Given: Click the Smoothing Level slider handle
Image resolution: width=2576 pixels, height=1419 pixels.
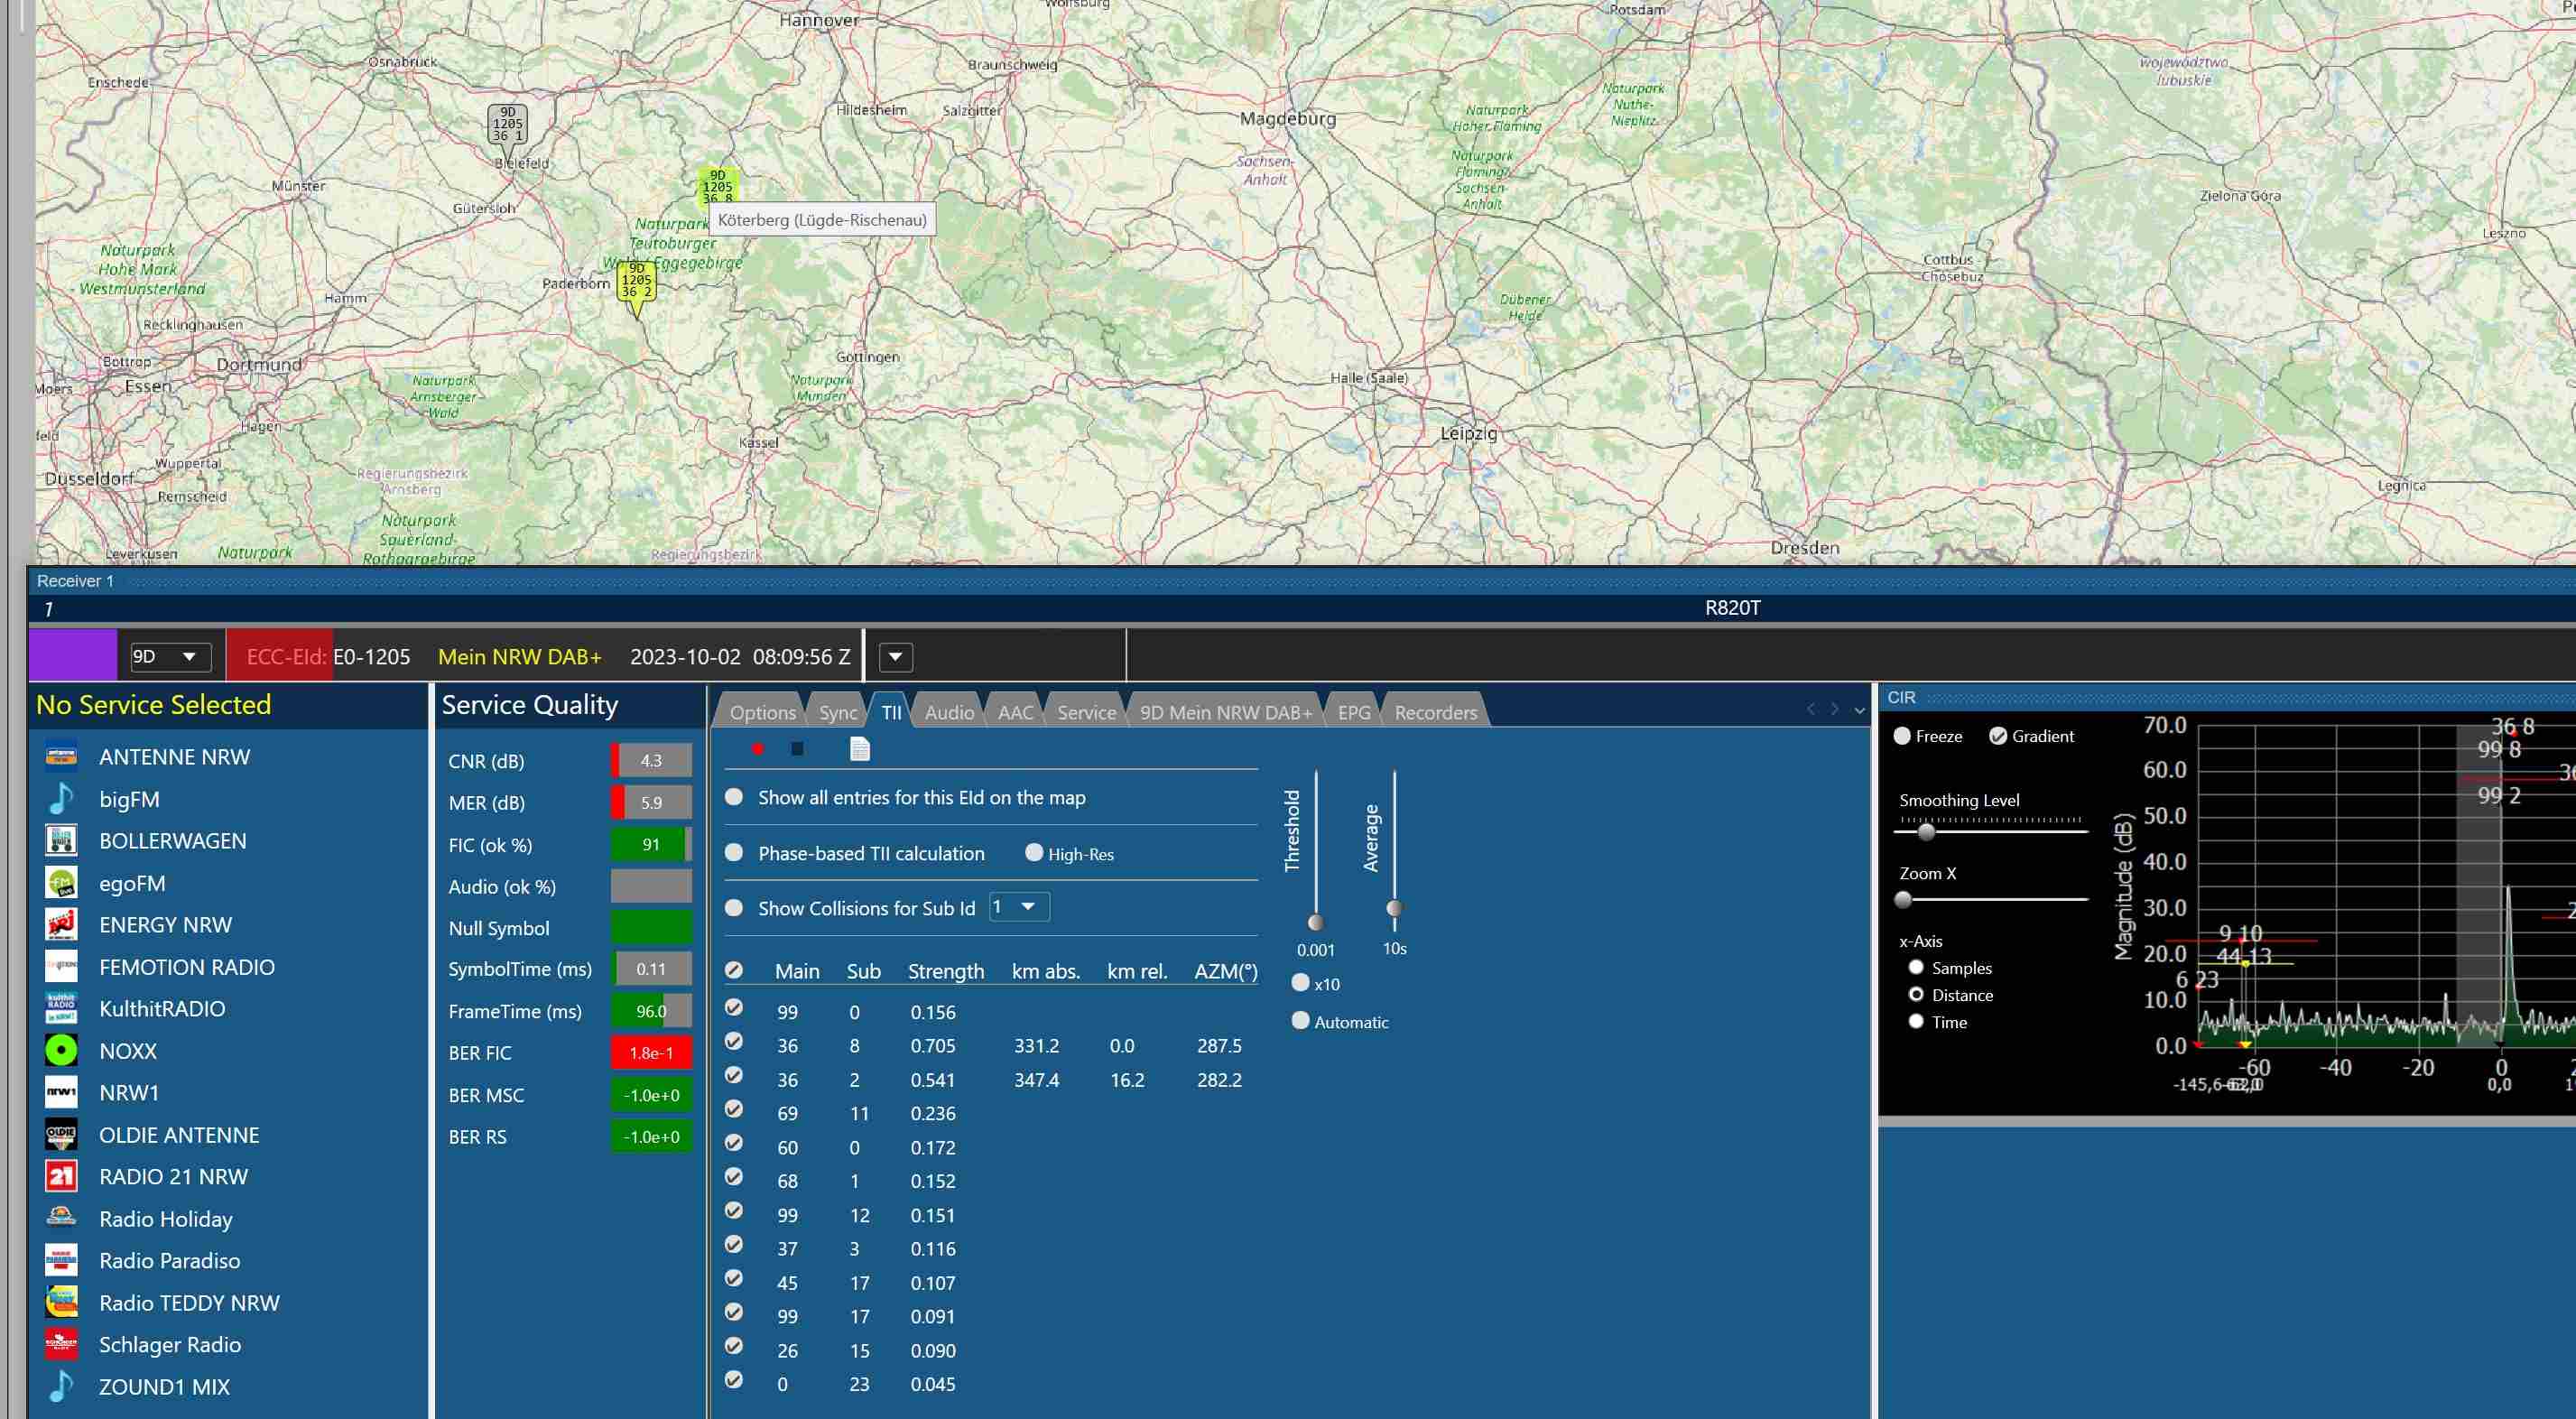Looking at the screenshot, I should [1926, 831].
